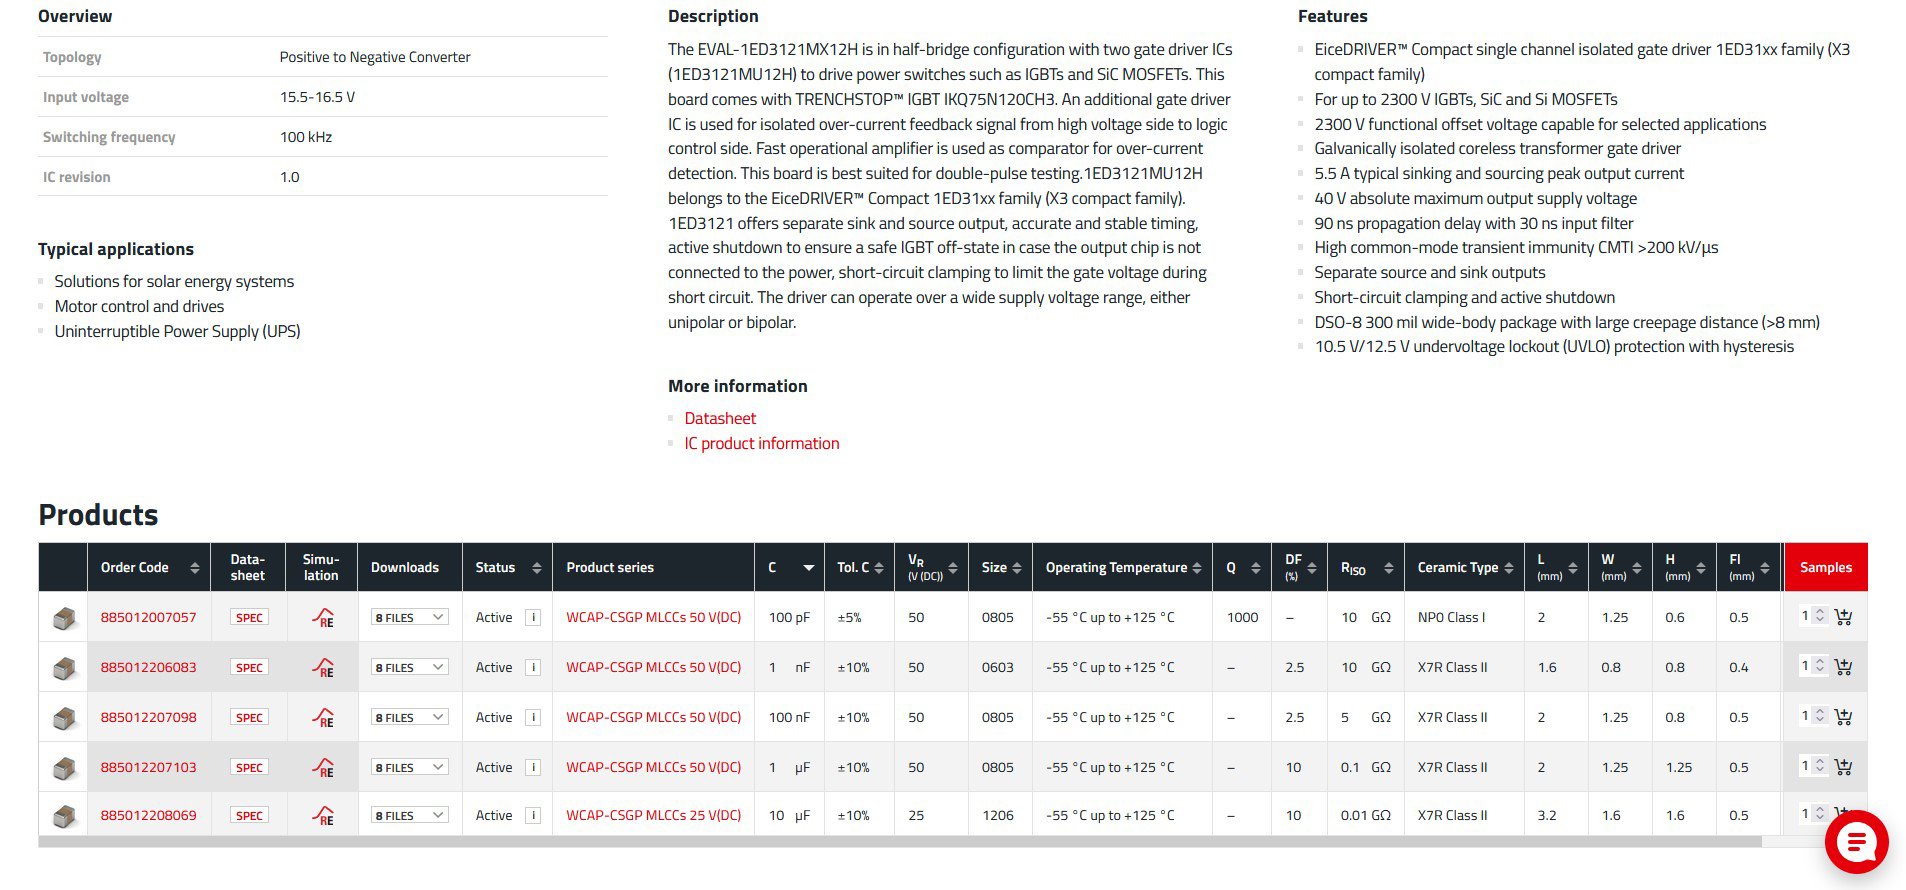Expand 8 FILES dropdown for 885012206083

tap(409, 667)
